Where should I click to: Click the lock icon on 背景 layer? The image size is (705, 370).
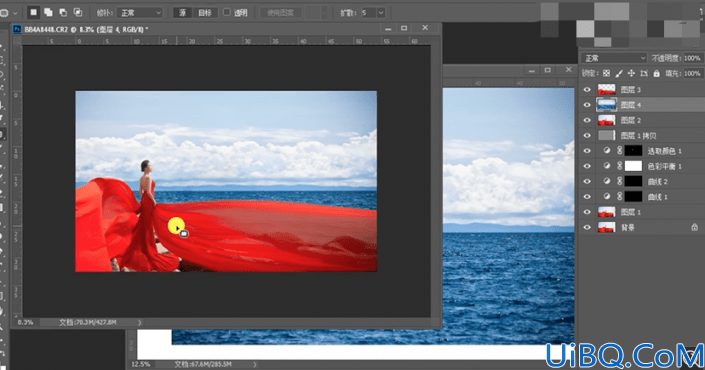point(695,227)
